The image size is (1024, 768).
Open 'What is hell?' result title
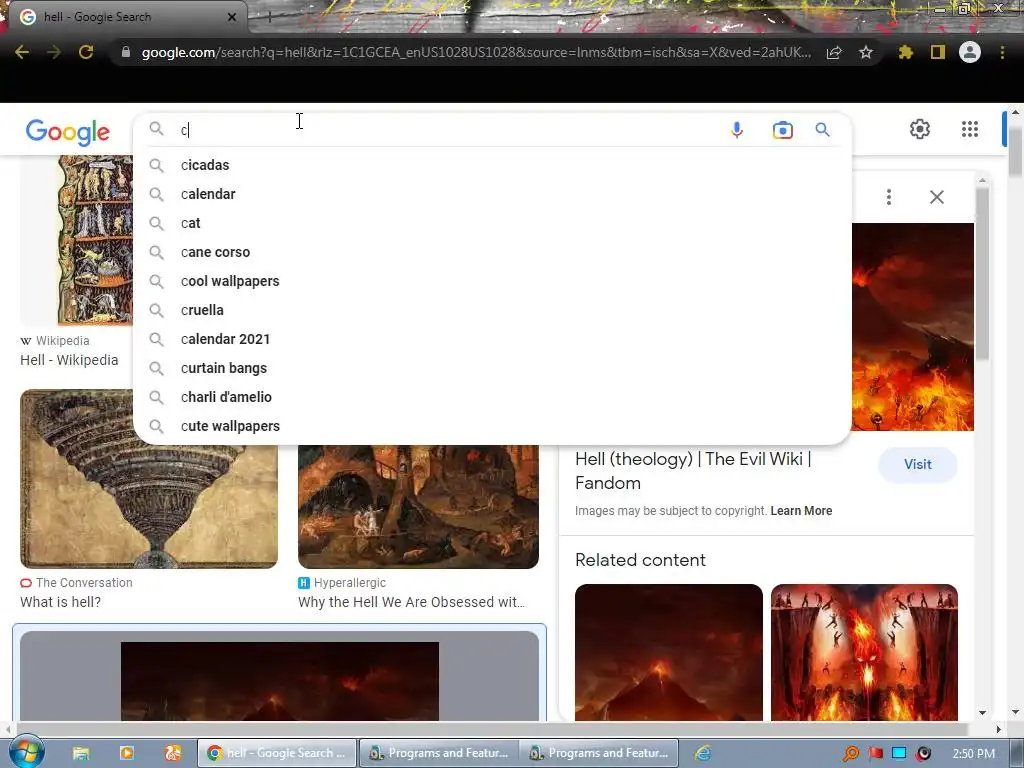pos(60,602)
